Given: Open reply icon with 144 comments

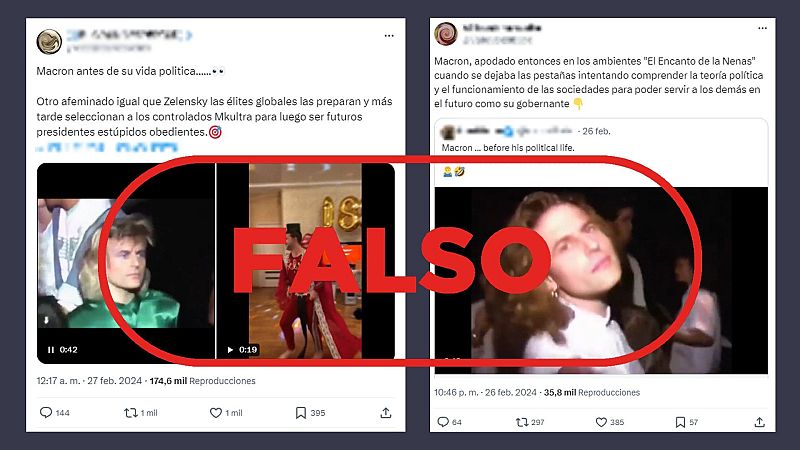Looking at the screenshot, I should [x=46, y=412].
